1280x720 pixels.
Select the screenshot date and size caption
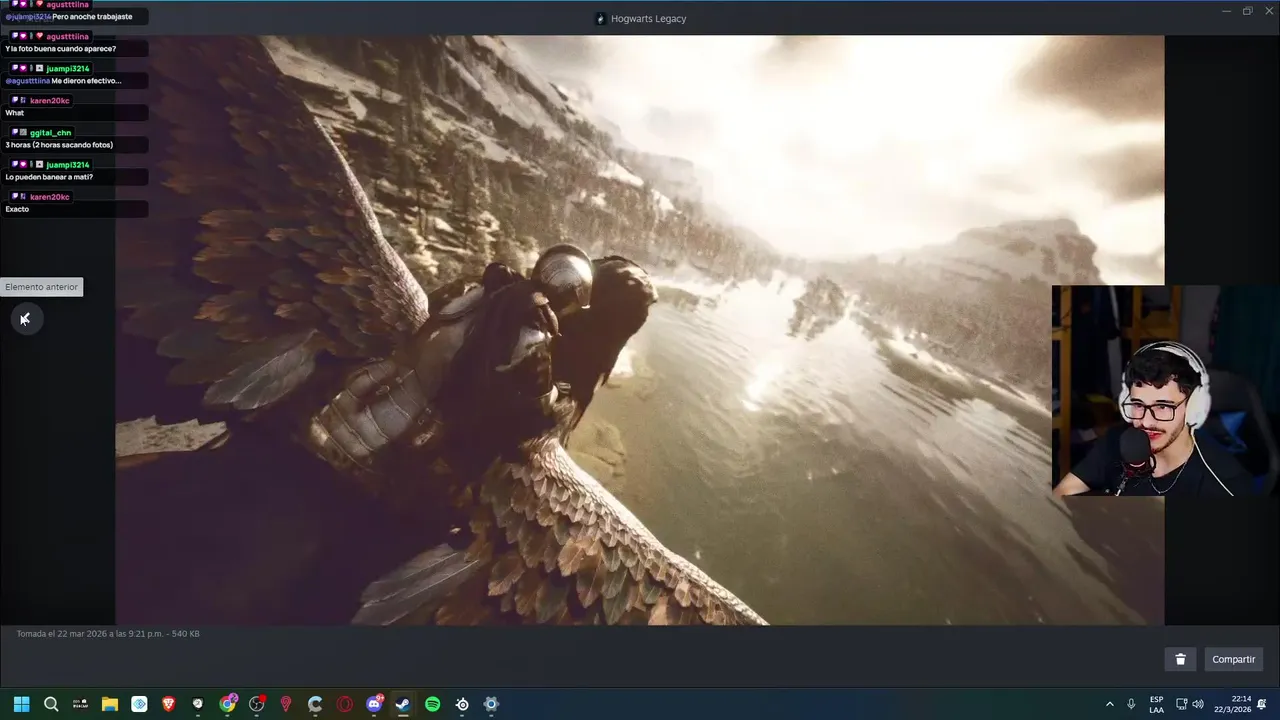(x=108, y=633)
